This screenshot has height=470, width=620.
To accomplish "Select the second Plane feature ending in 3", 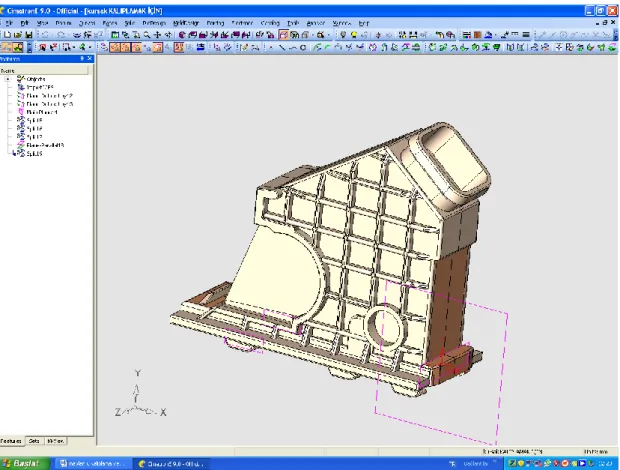I will pos(49,104).
